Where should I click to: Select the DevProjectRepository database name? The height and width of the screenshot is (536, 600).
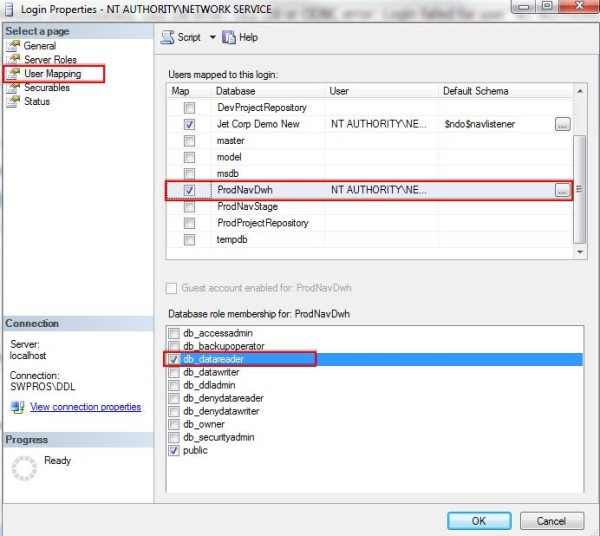point(262,108)
